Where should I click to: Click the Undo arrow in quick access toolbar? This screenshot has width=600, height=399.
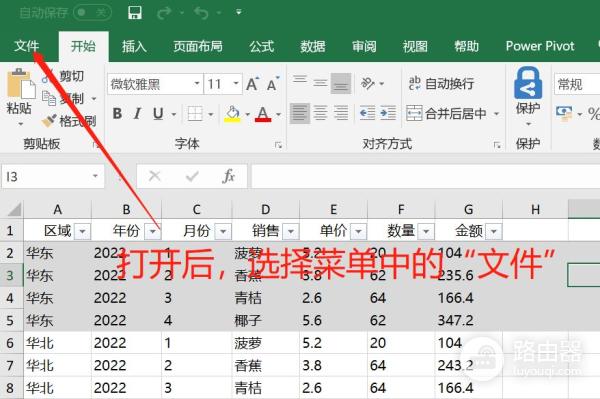pyautogui.click(x=201, y=13)
